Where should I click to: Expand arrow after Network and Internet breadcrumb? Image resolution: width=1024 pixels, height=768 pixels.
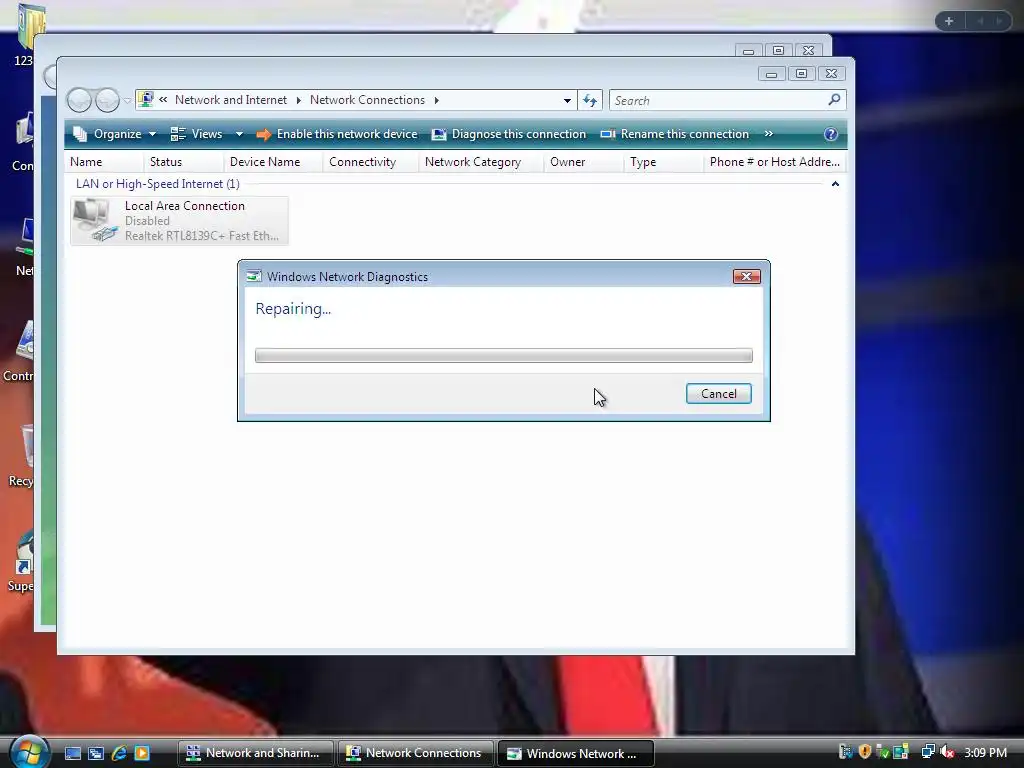click(298, 100)
